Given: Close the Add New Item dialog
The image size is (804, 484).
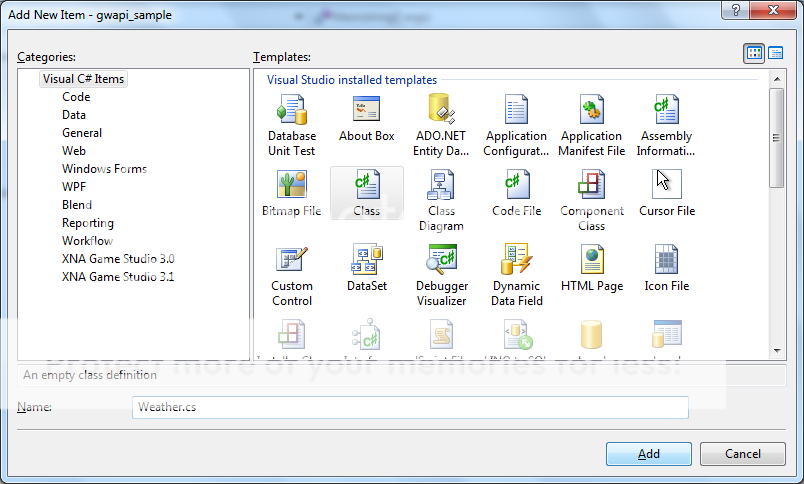Looking at the screenshot, I should 773,10.
